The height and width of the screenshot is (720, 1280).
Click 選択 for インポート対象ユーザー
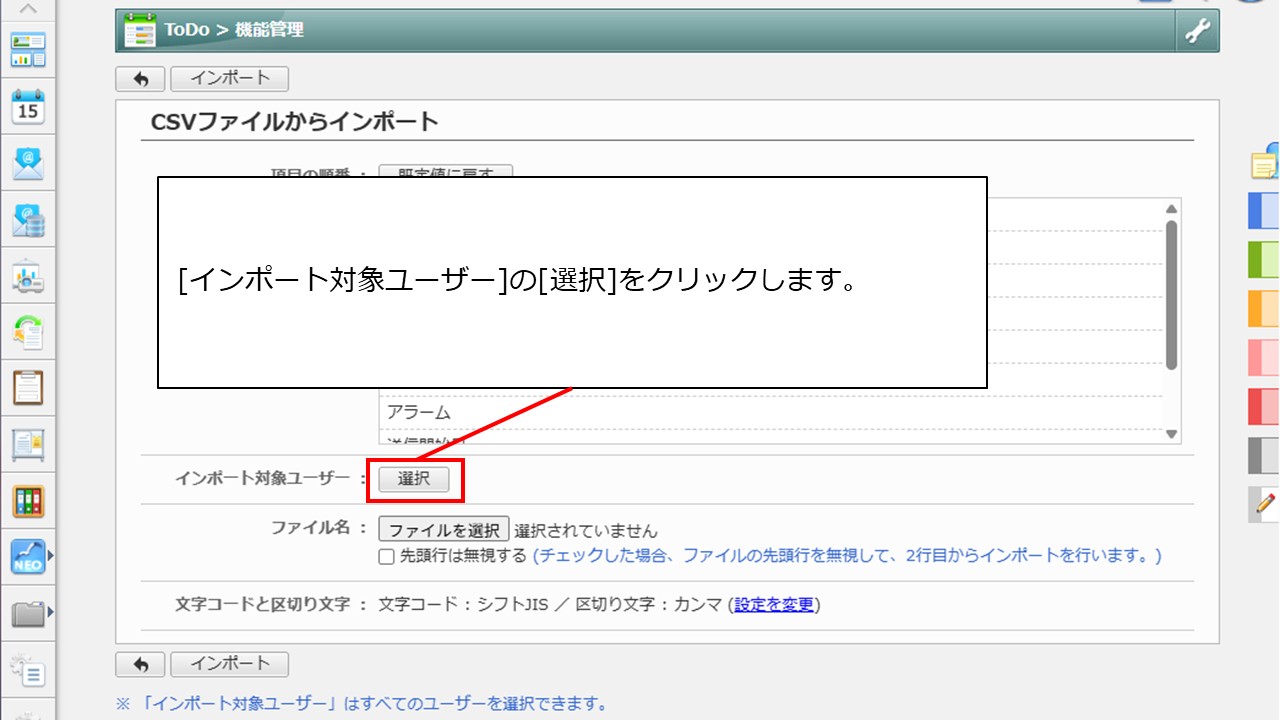tap(414, 480)
